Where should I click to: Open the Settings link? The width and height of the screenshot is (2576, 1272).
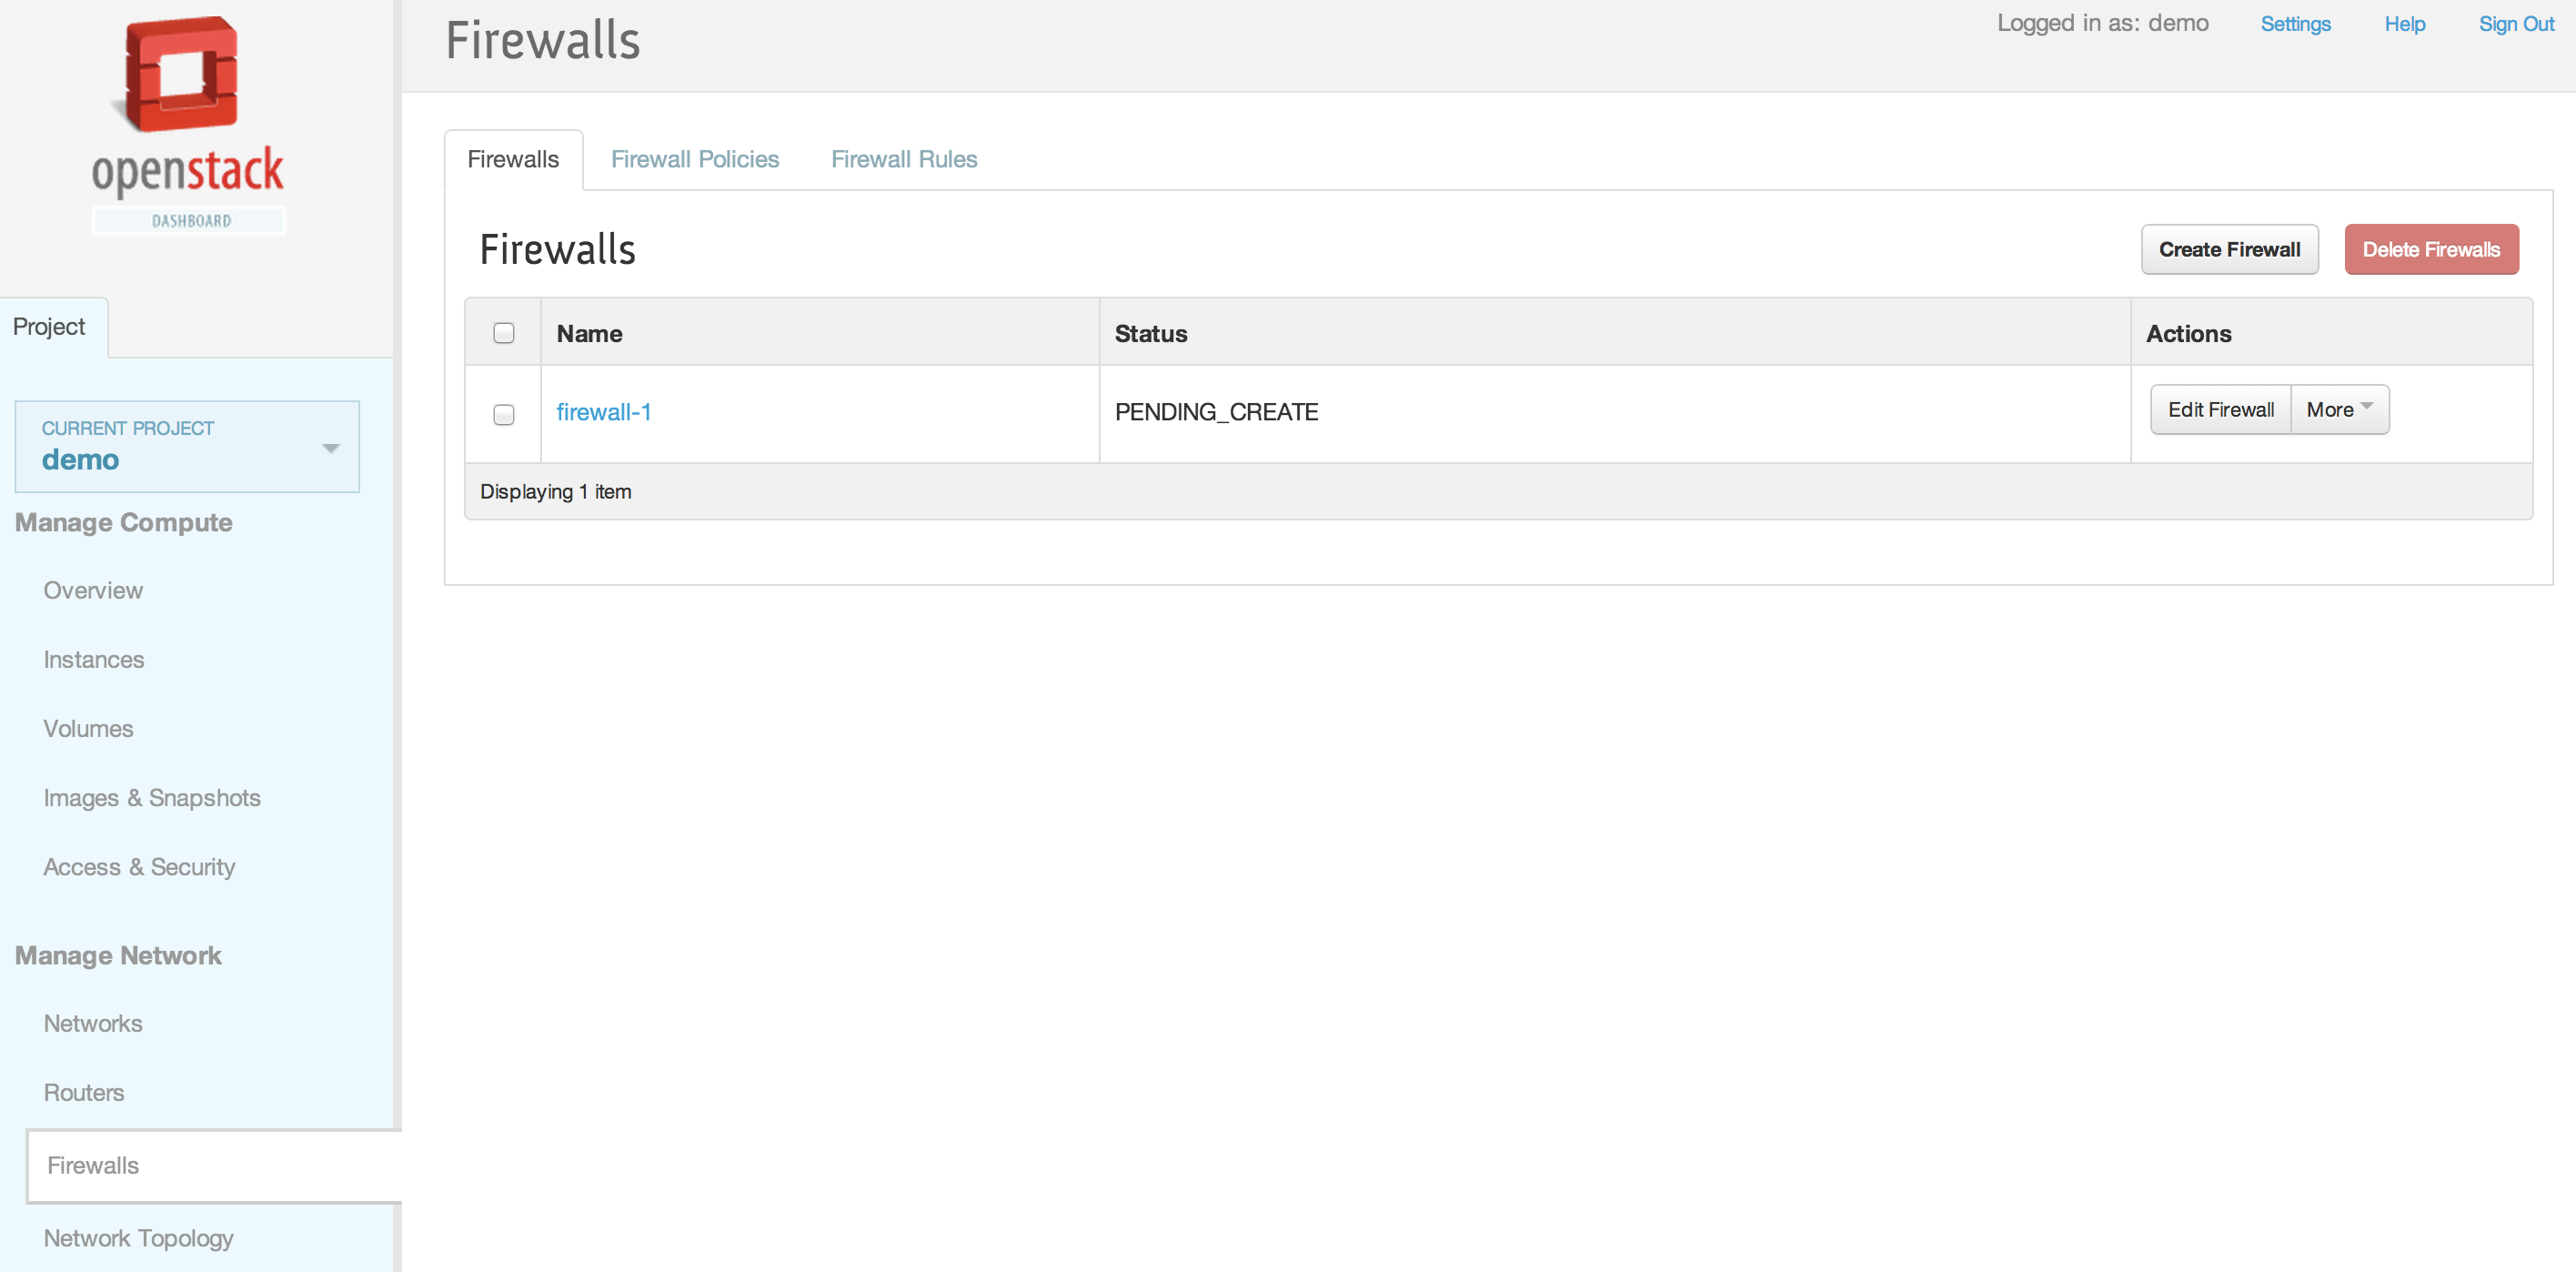2294,24
